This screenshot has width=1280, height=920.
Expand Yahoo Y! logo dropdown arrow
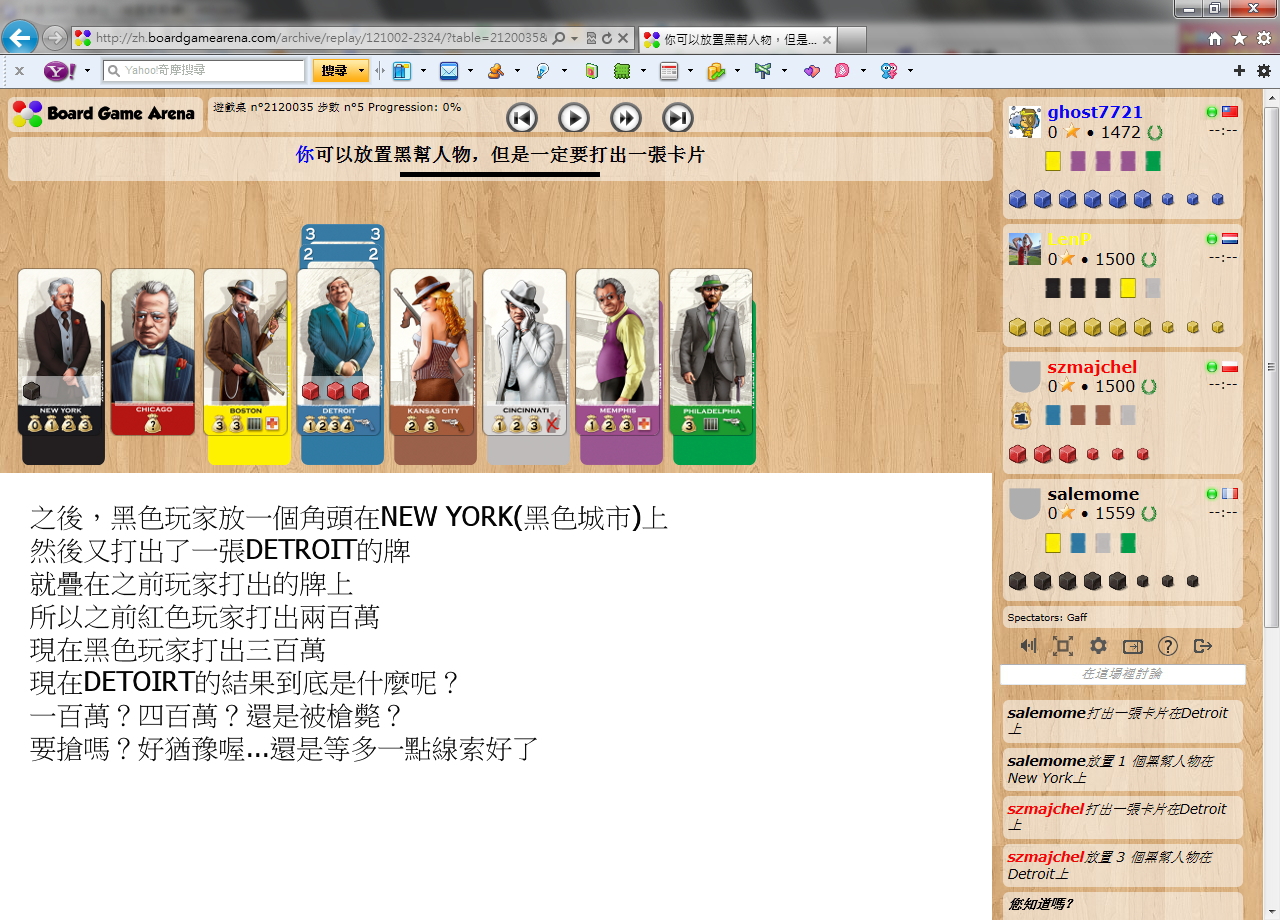(x=87, y=71)
